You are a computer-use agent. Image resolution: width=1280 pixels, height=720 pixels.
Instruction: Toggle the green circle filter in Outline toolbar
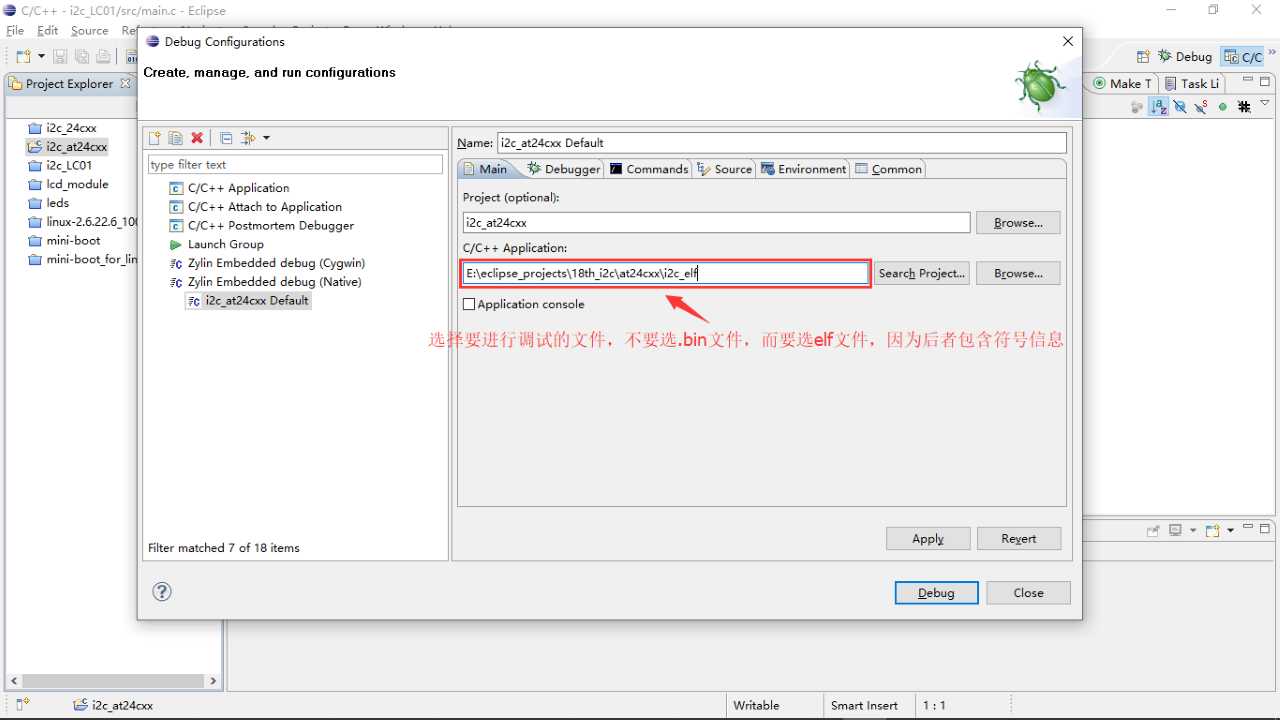pyautogui.click(x=1222, y=106)
